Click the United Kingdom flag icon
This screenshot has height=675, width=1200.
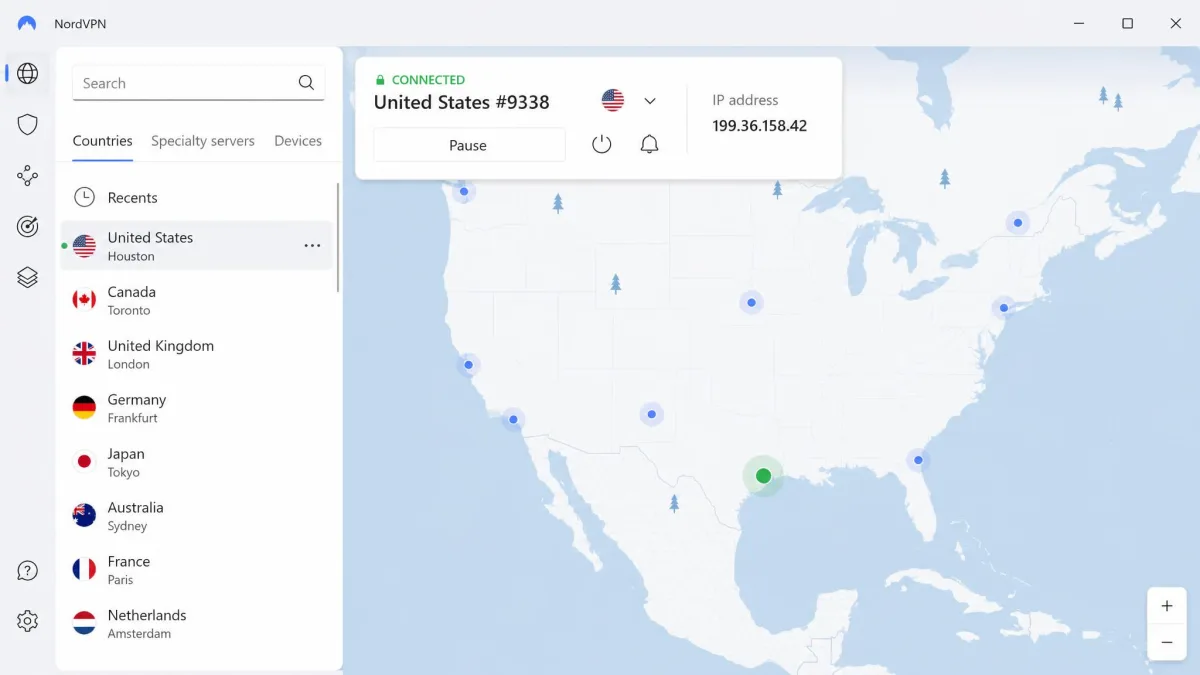(x=85, y=353)
